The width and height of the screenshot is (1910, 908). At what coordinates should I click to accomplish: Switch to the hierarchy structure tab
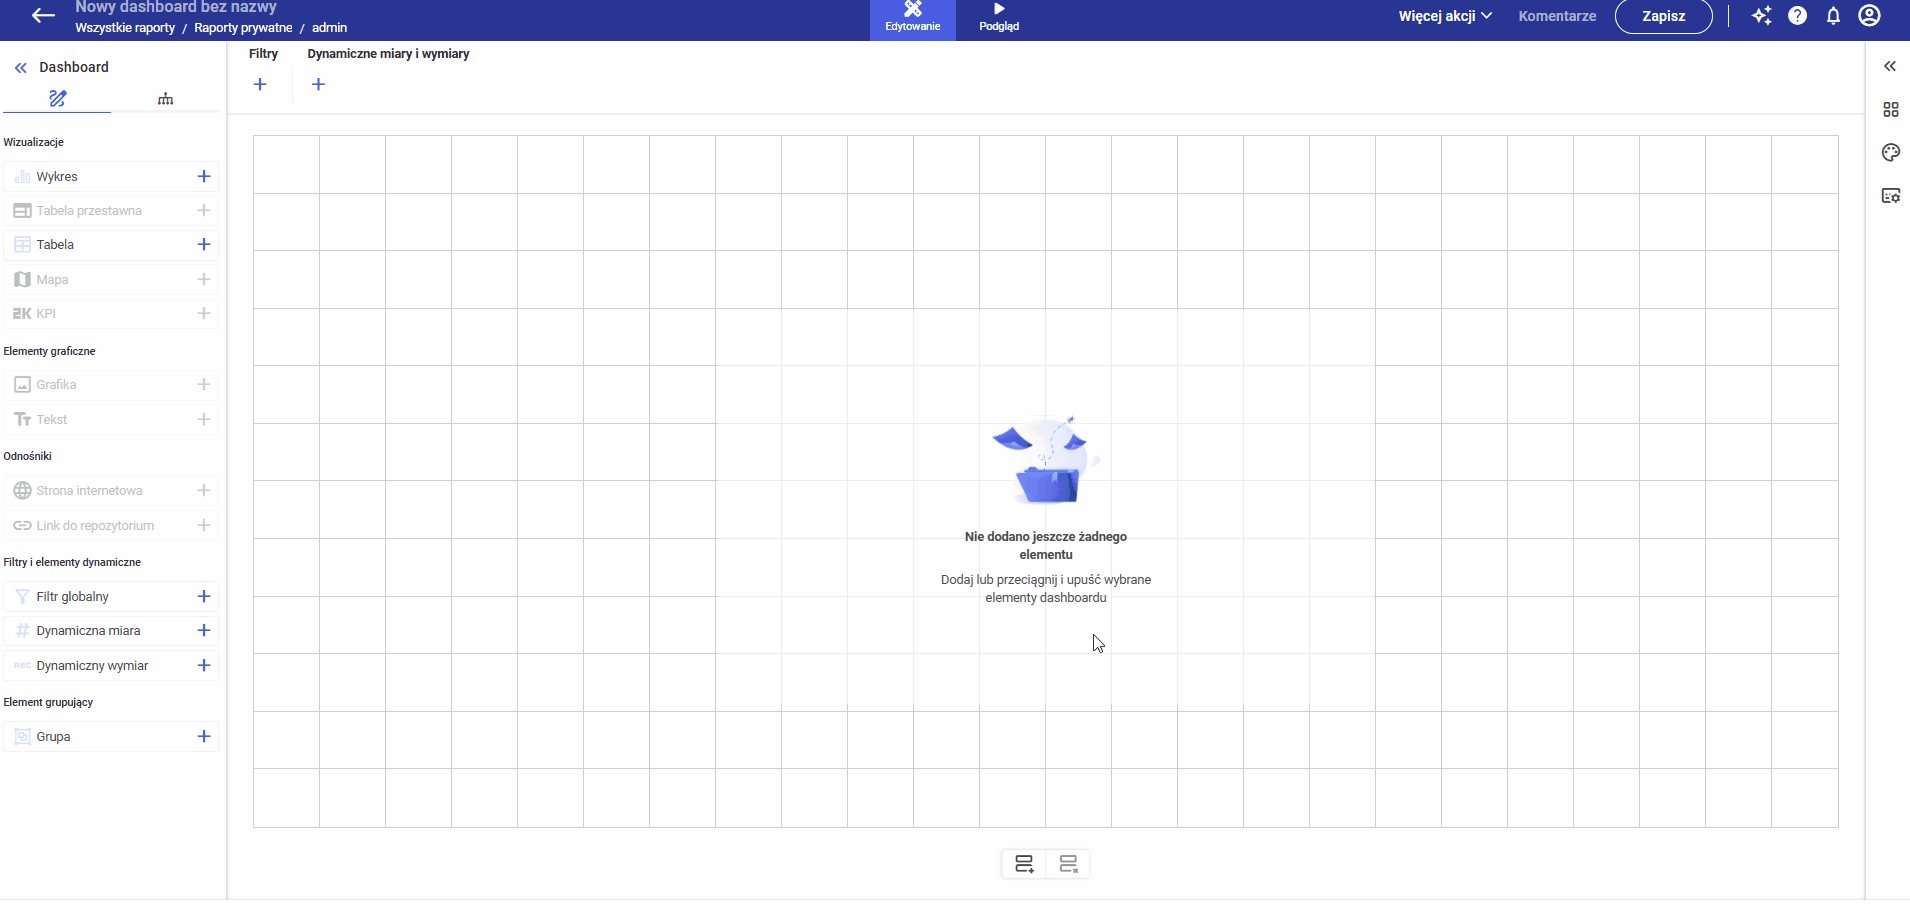point(165,98)
